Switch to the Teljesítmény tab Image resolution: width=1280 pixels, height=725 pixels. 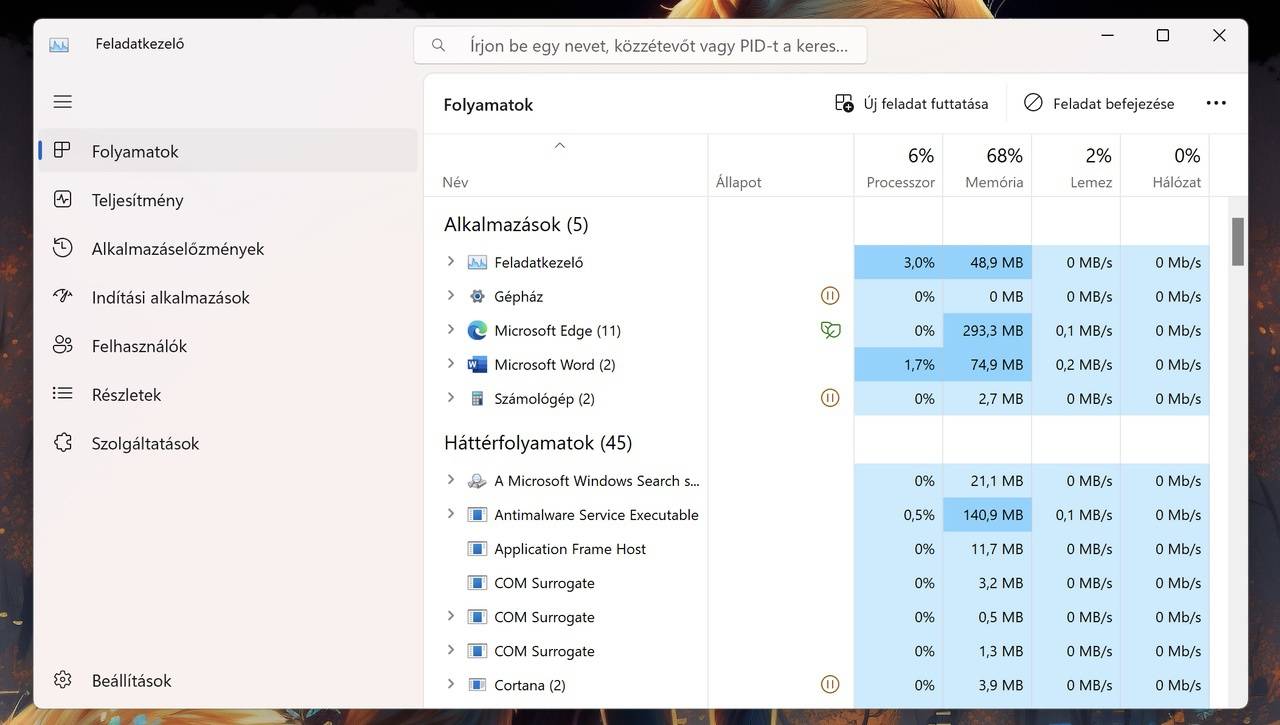pos(228,200)
